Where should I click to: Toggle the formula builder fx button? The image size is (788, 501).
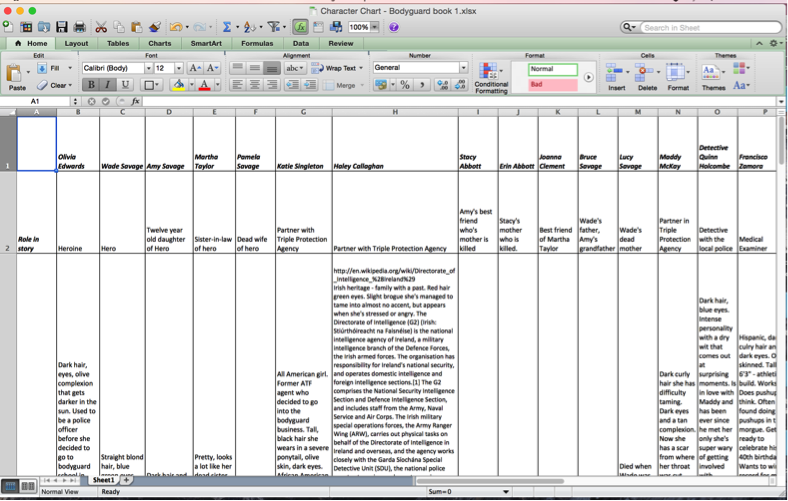[x=301, y=27]
